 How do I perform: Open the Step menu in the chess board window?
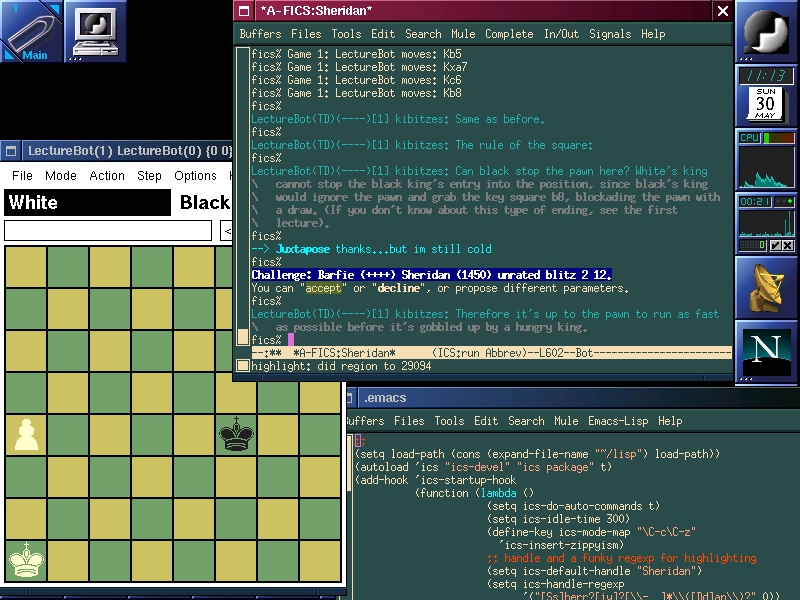149,176
